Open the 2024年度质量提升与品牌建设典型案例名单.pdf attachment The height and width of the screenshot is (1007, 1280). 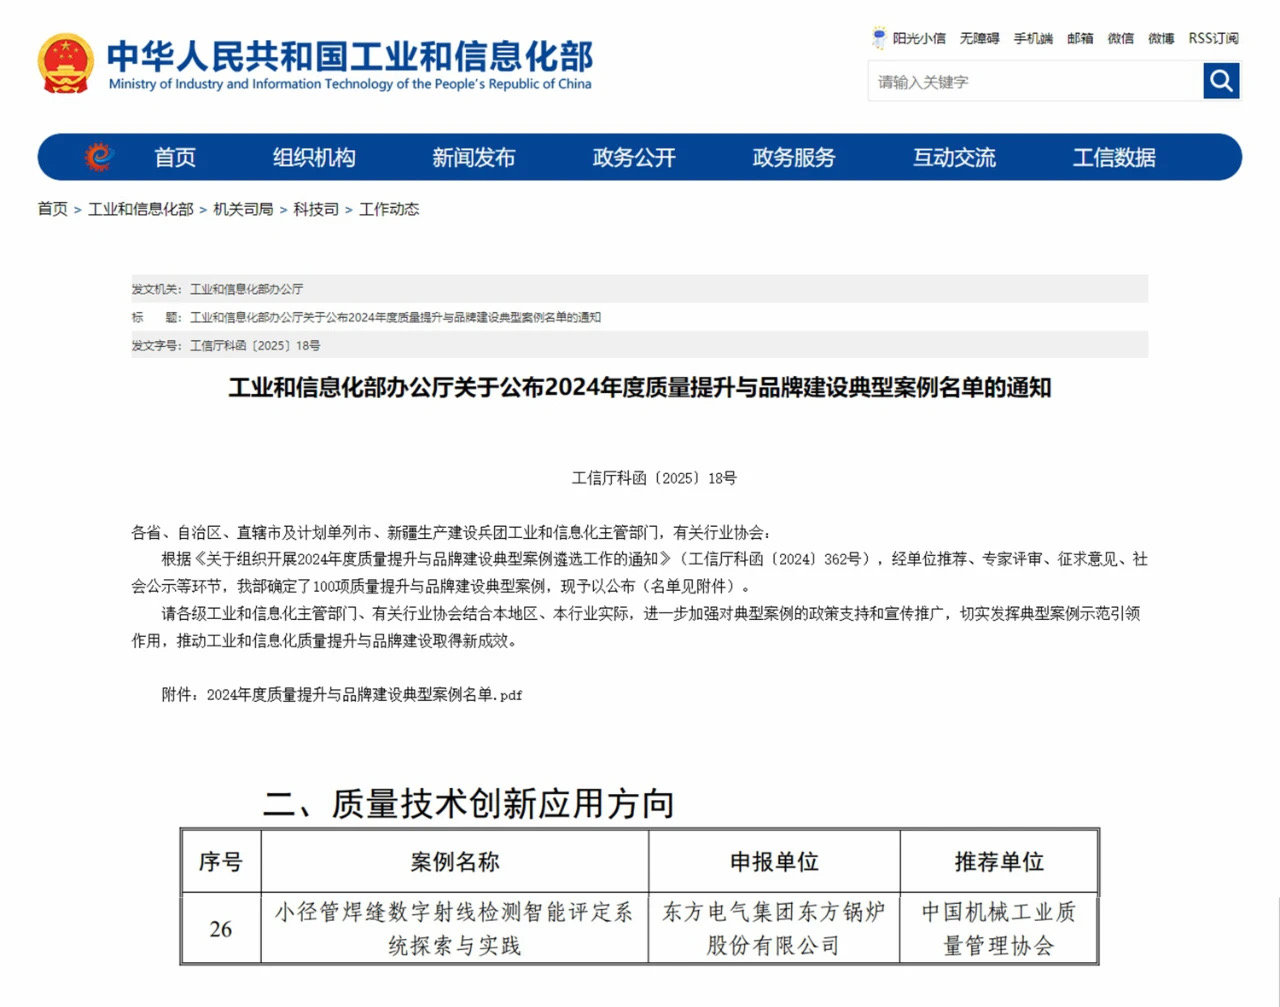point(364,695)
